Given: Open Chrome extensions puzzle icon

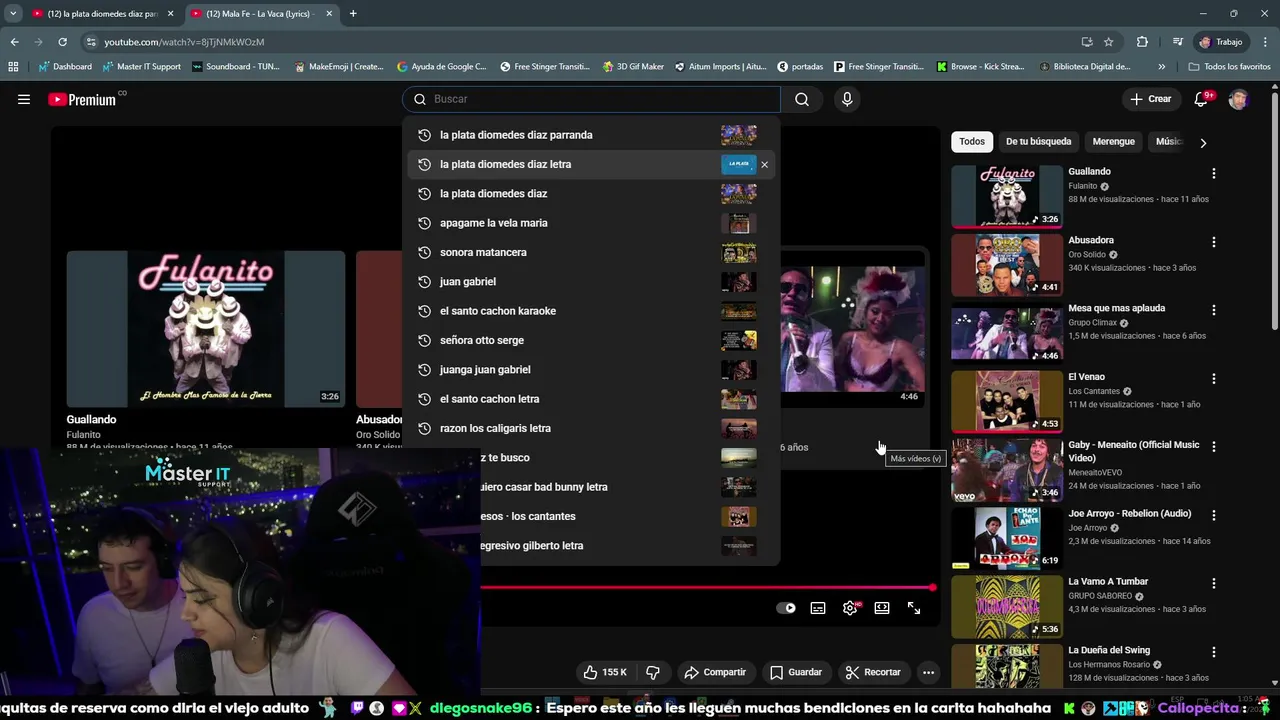Looking at the screenshot, I should click(x=1142, y=42).
